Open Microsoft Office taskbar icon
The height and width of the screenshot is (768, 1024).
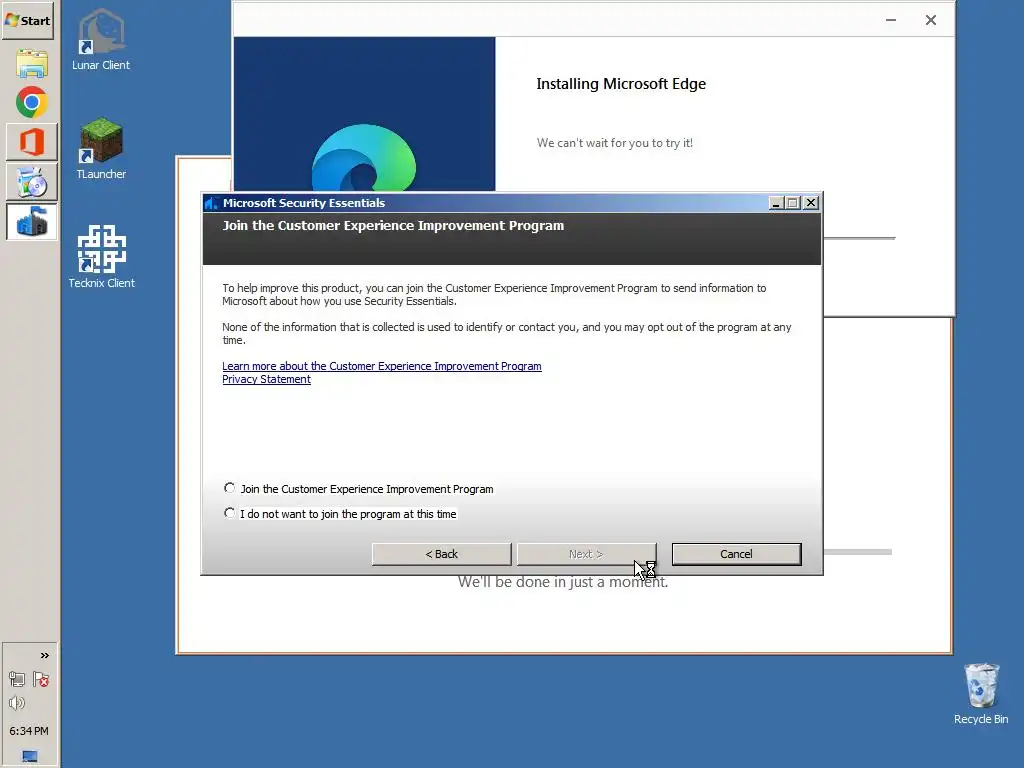[31, 142]
